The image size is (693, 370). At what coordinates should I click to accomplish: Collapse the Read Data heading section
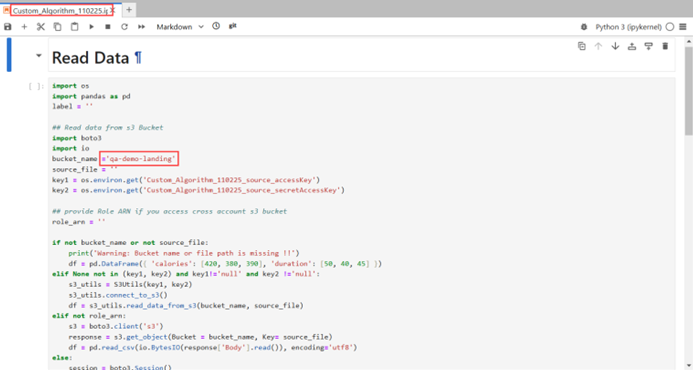click(39, 56)
